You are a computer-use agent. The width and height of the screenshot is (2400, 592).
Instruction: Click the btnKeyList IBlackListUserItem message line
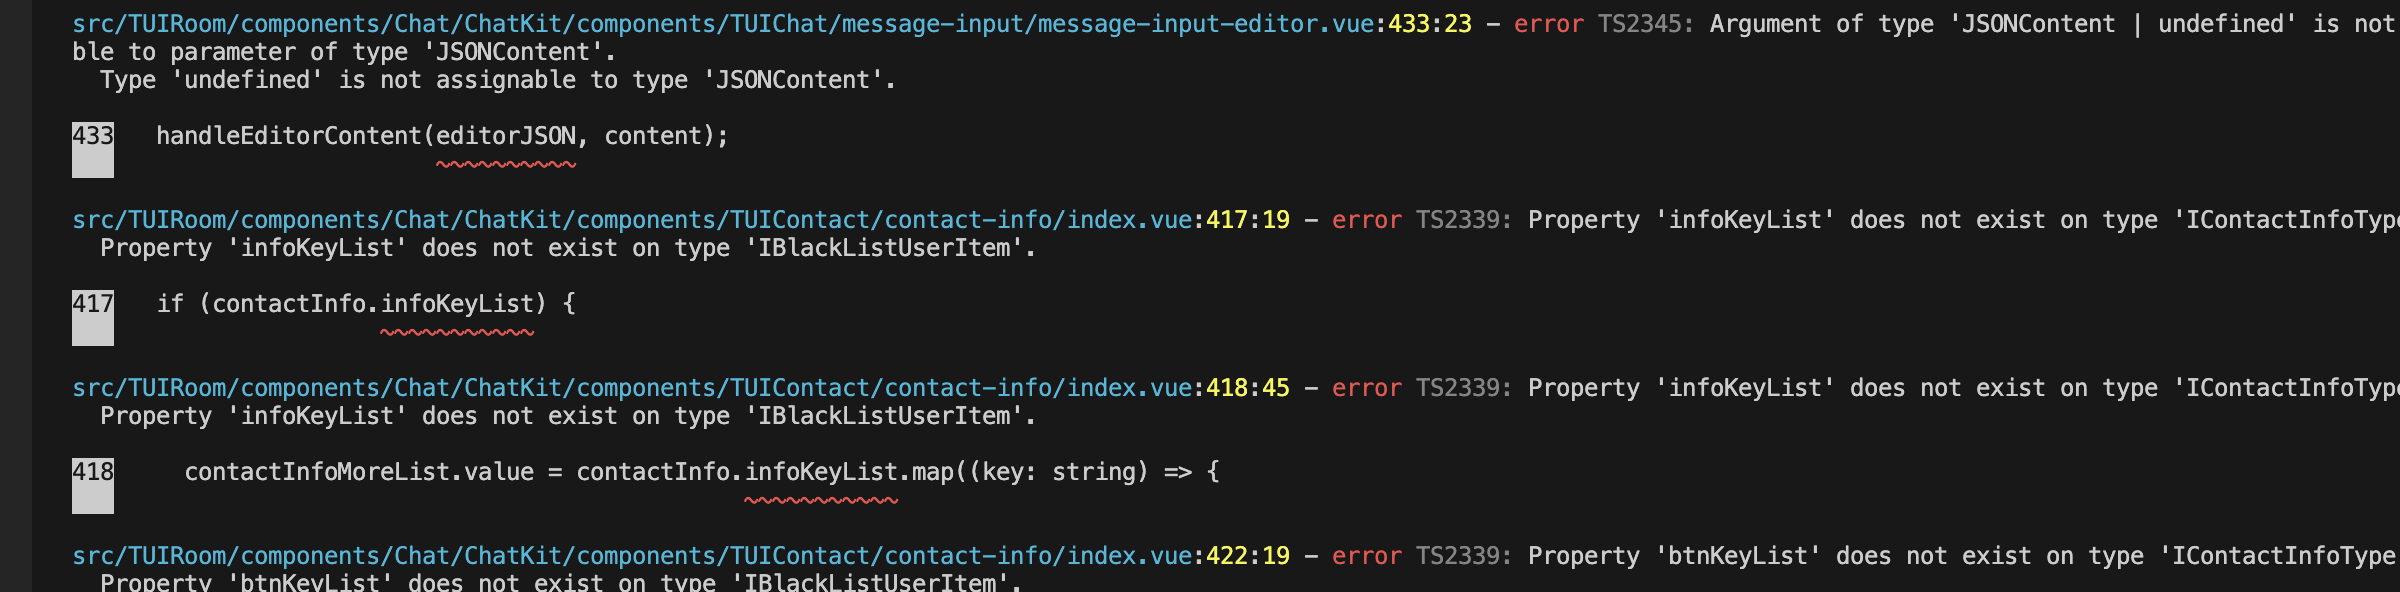561,581
